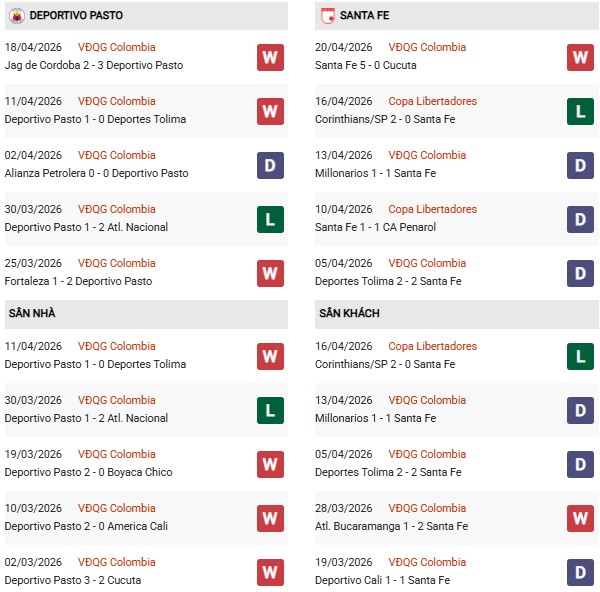Viewport: 600px width, 592px height.
Task: Click D badge for Alianza Petrolera match
Action: 270,165
